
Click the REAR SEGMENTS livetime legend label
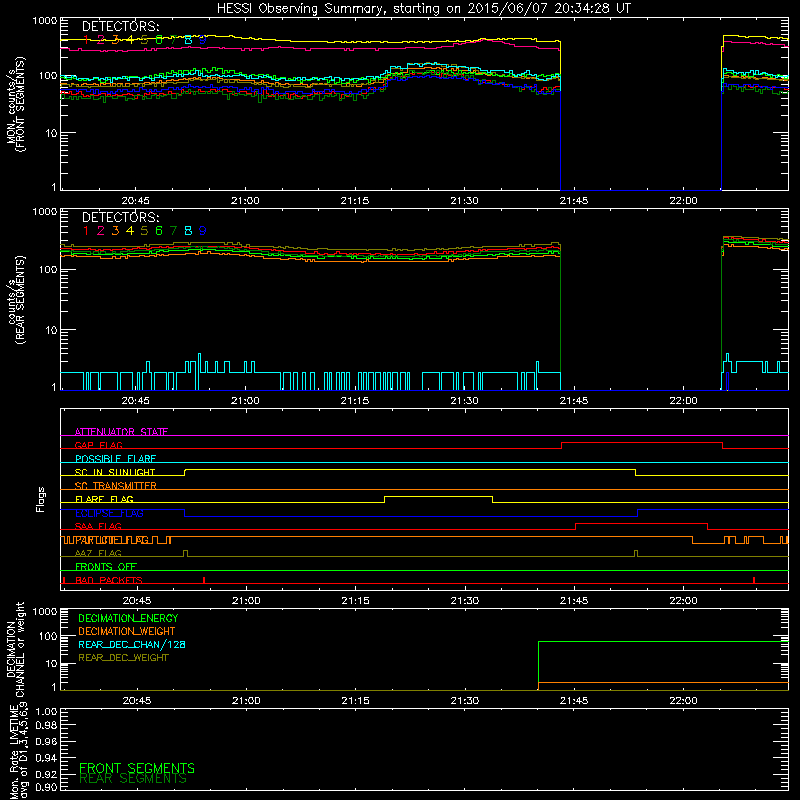click(x=133, y=779)
